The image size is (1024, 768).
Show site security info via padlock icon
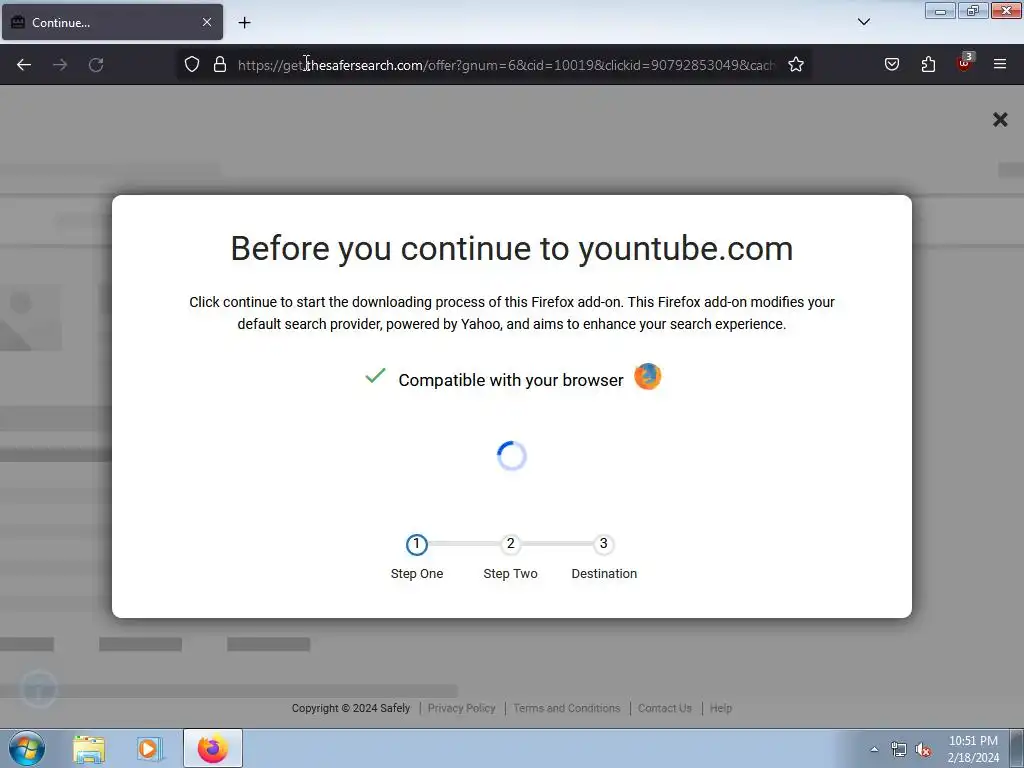click(x=220, y=65)
